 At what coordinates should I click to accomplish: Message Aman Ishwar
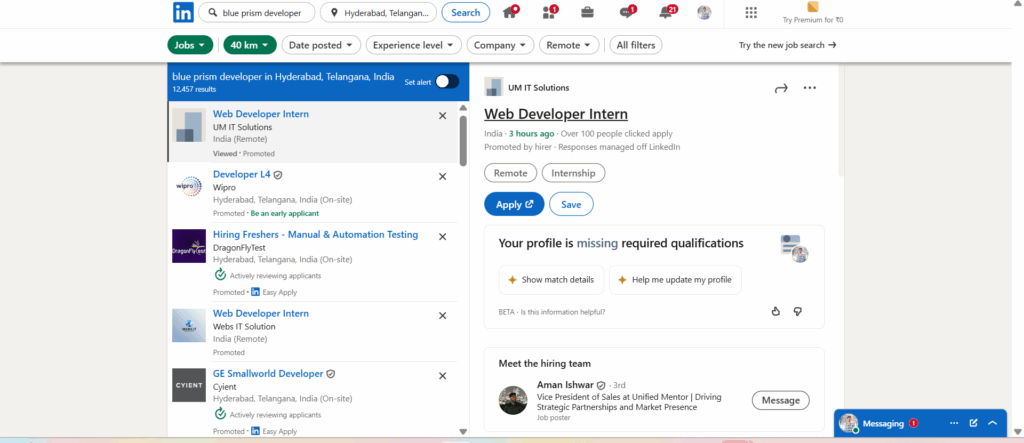780,401
